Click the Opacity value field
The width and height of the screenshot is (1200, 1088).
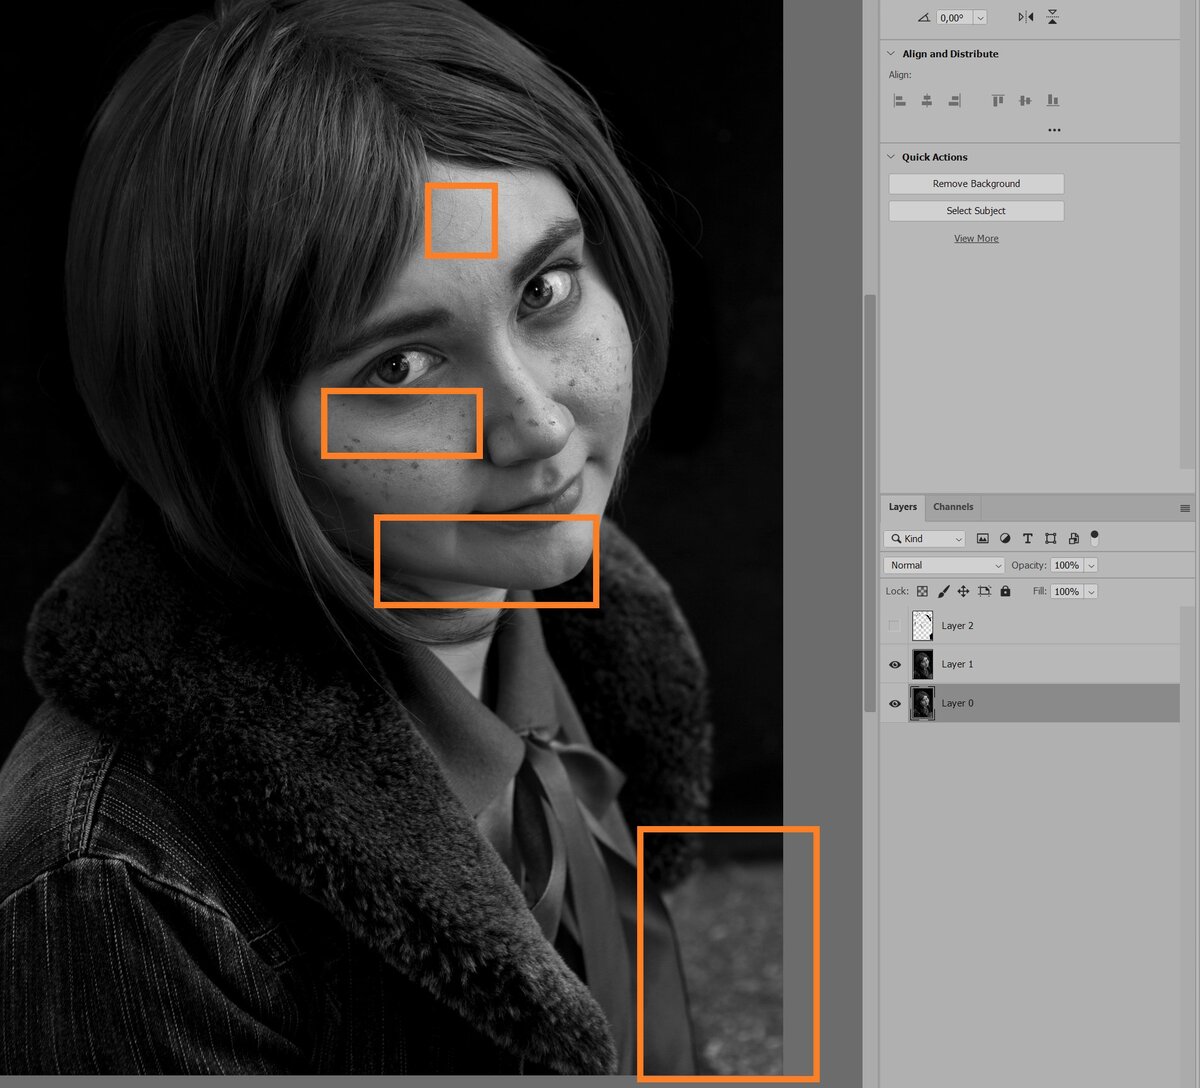coord(1067,565)
